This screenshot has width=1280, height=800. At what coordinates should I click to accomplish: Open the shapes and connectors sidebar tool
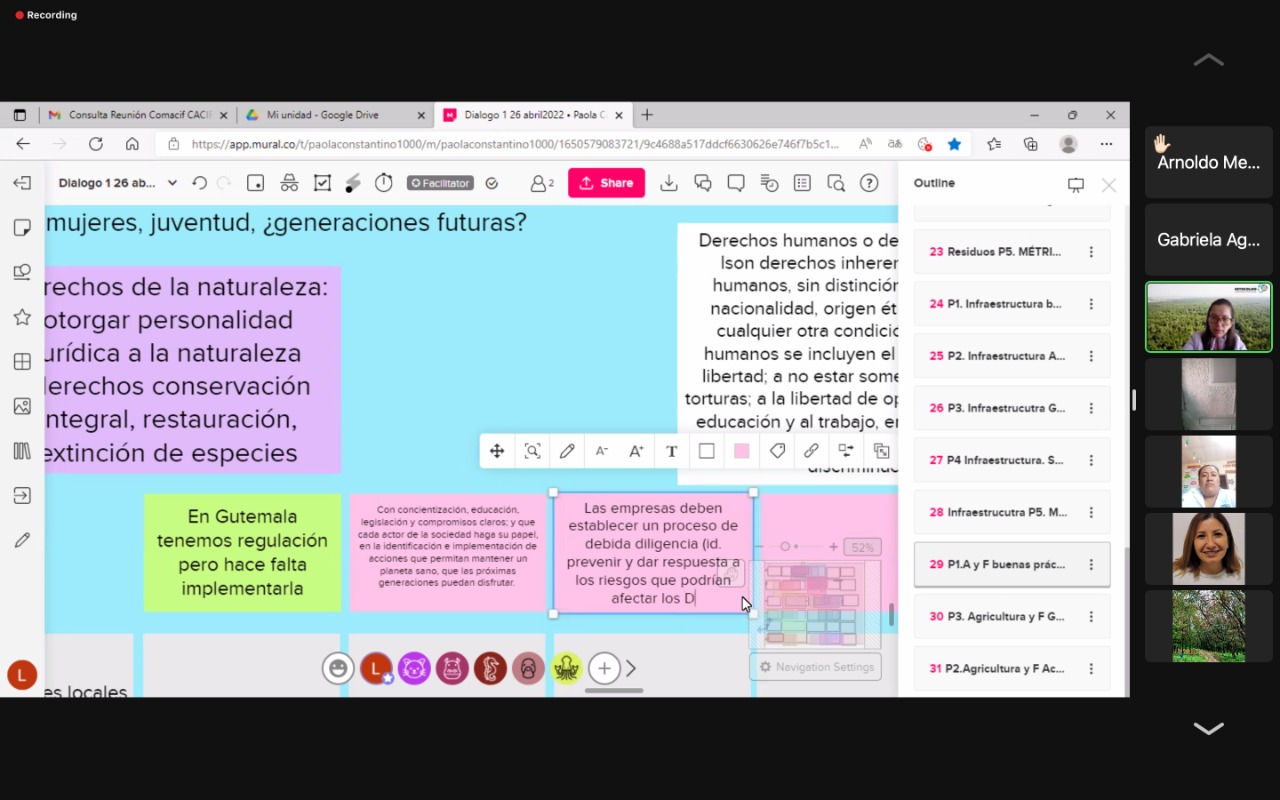[22, 272]
